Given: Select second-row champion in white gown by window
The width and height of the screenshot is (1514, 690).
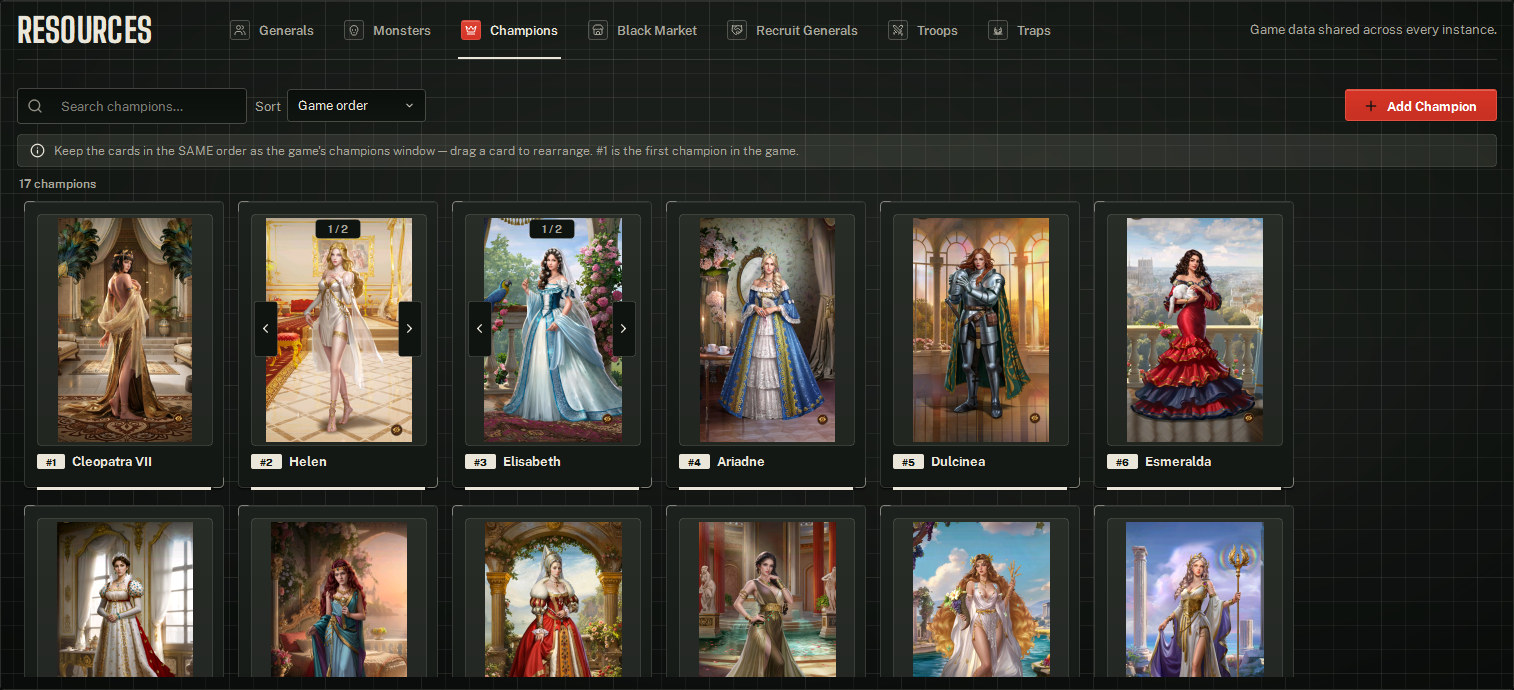Looking at the screenshot, I should (125, 600).
